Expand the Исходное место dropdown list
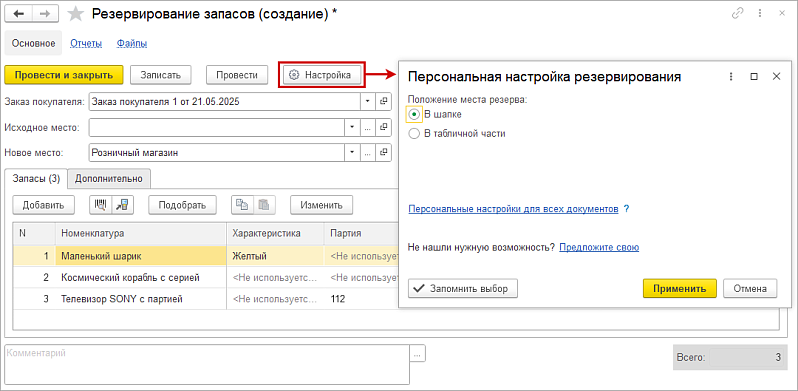The width and height of the screenshot is (798, 391). pos(351,127)
